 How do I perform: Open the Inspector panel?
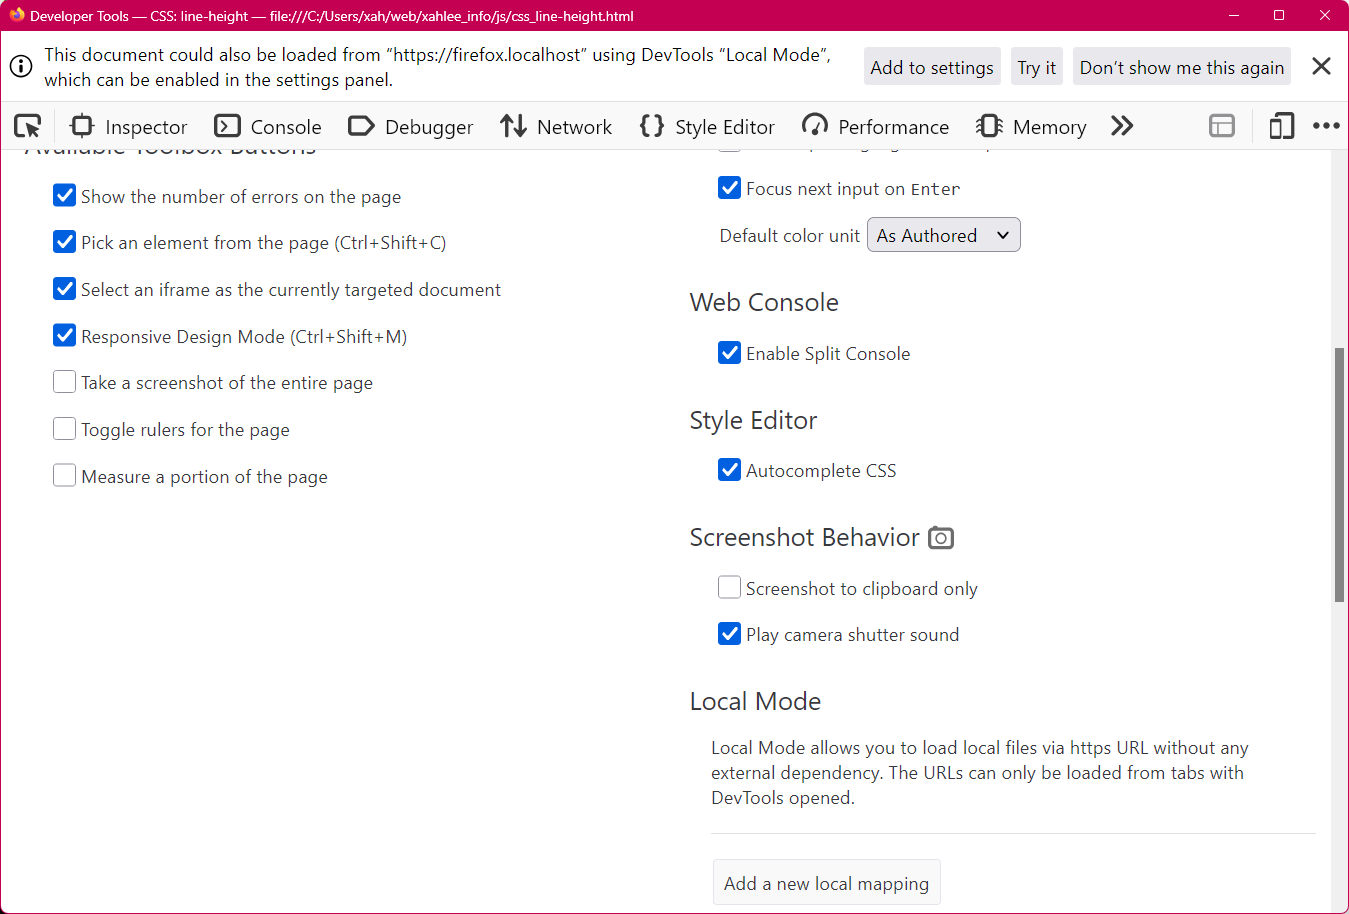(129, 126)
